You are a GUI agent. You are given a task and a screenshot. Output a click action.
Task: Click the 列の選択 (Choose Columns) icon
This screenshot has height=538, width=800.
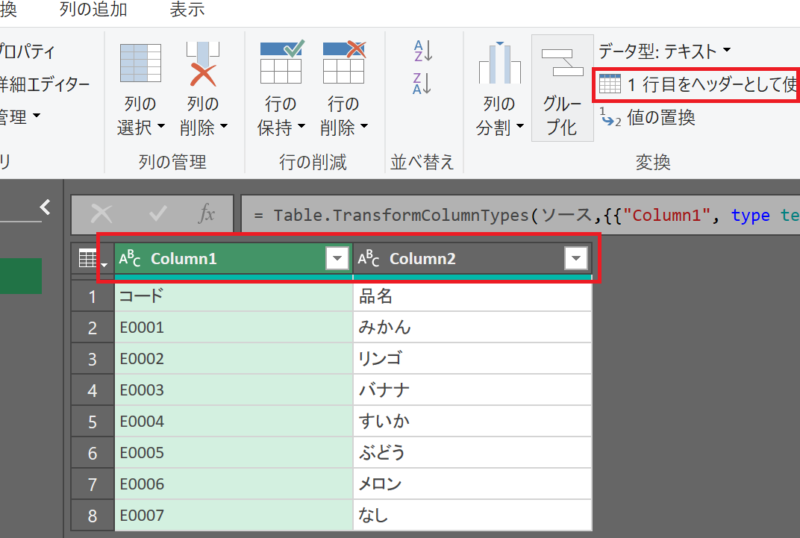140,64
